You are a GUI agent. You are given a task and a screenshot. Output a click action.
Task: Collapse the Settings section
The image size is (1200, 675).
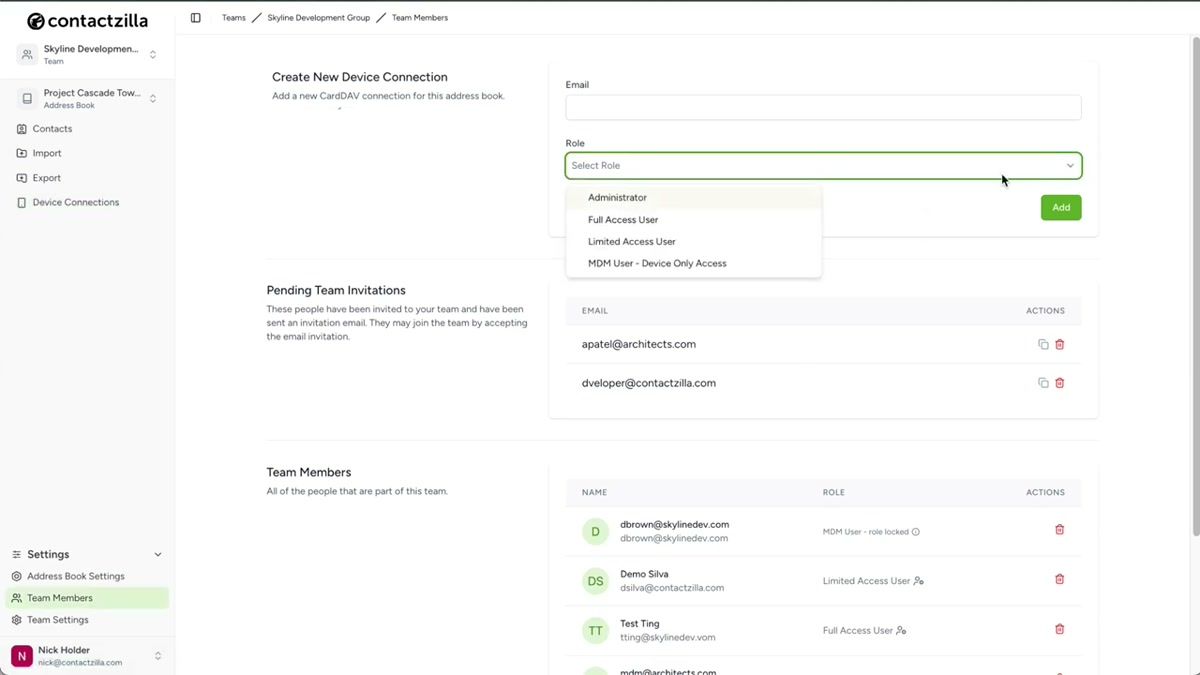click(157, 553)
